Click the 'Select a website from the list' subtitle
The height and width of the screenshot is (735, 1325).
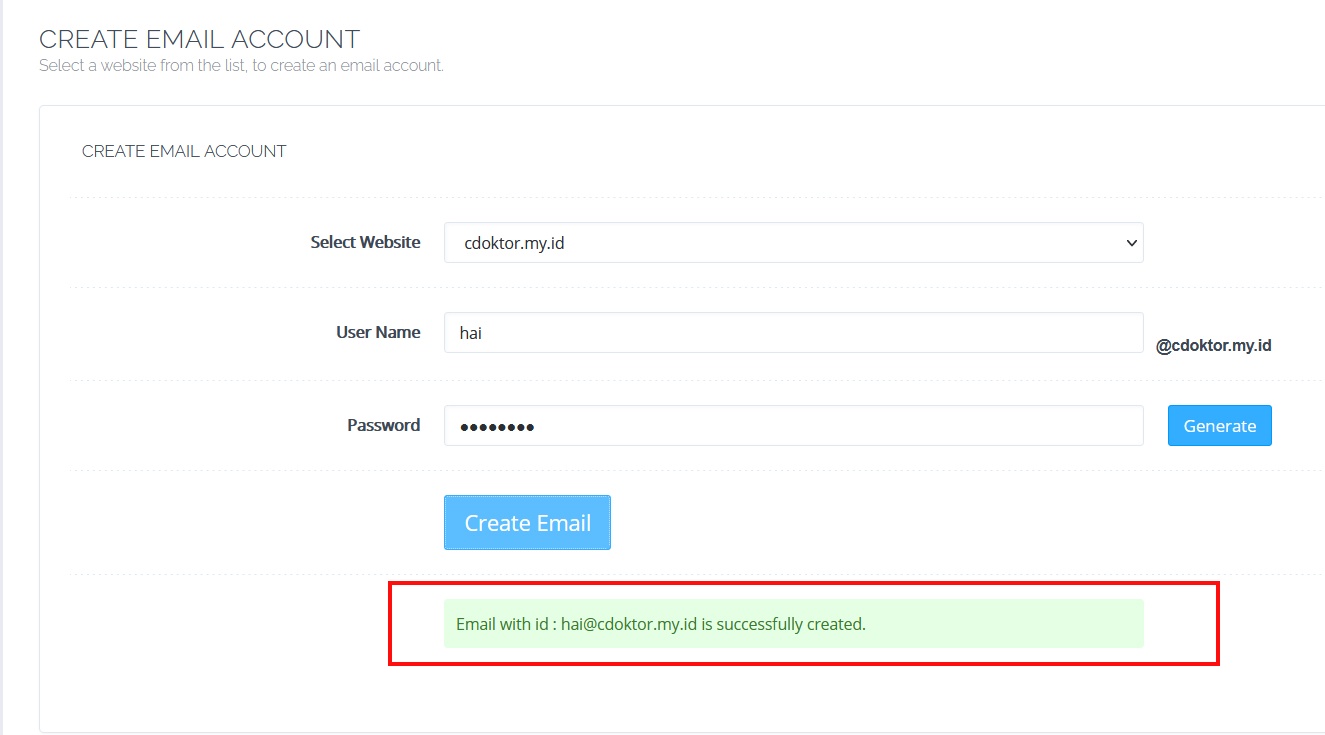pyautogui.click(x=240, y=65)
